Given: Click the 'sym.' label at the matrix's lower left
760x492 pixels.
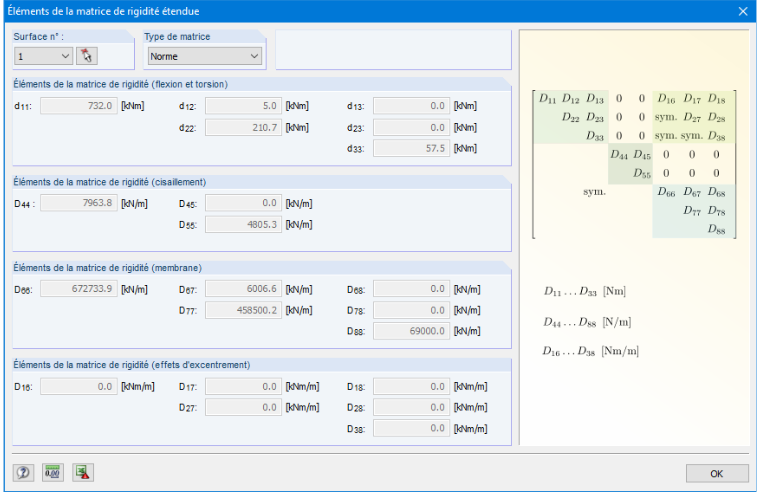Looking at the screenshot, I should point(594,192).
